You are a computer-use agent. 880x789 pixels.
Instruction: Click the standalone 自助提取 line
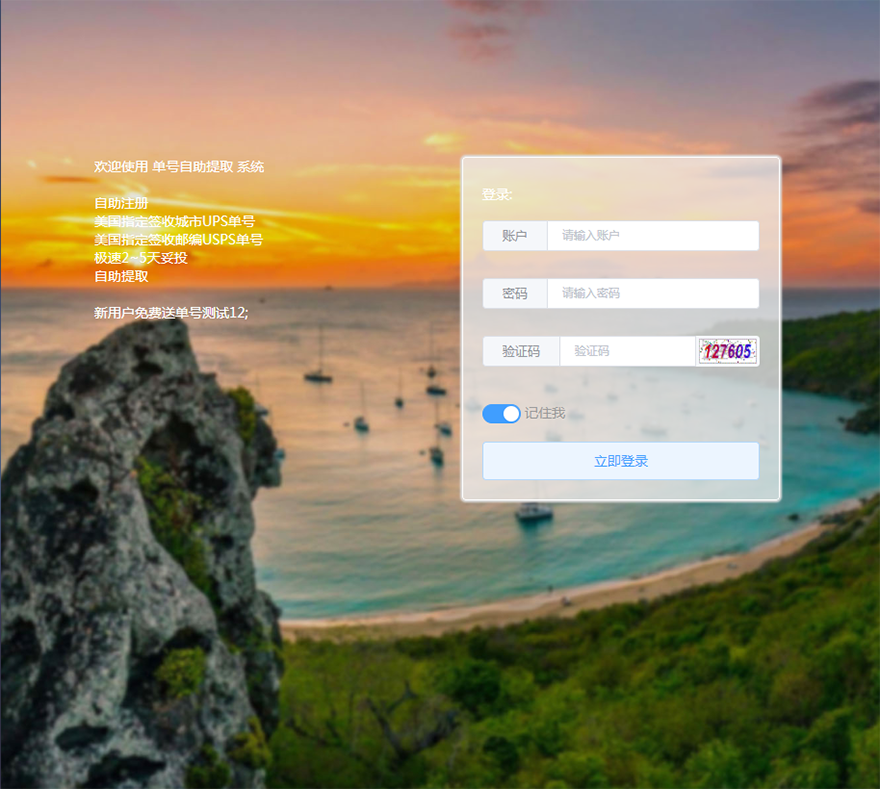click(x=121, y=276)
